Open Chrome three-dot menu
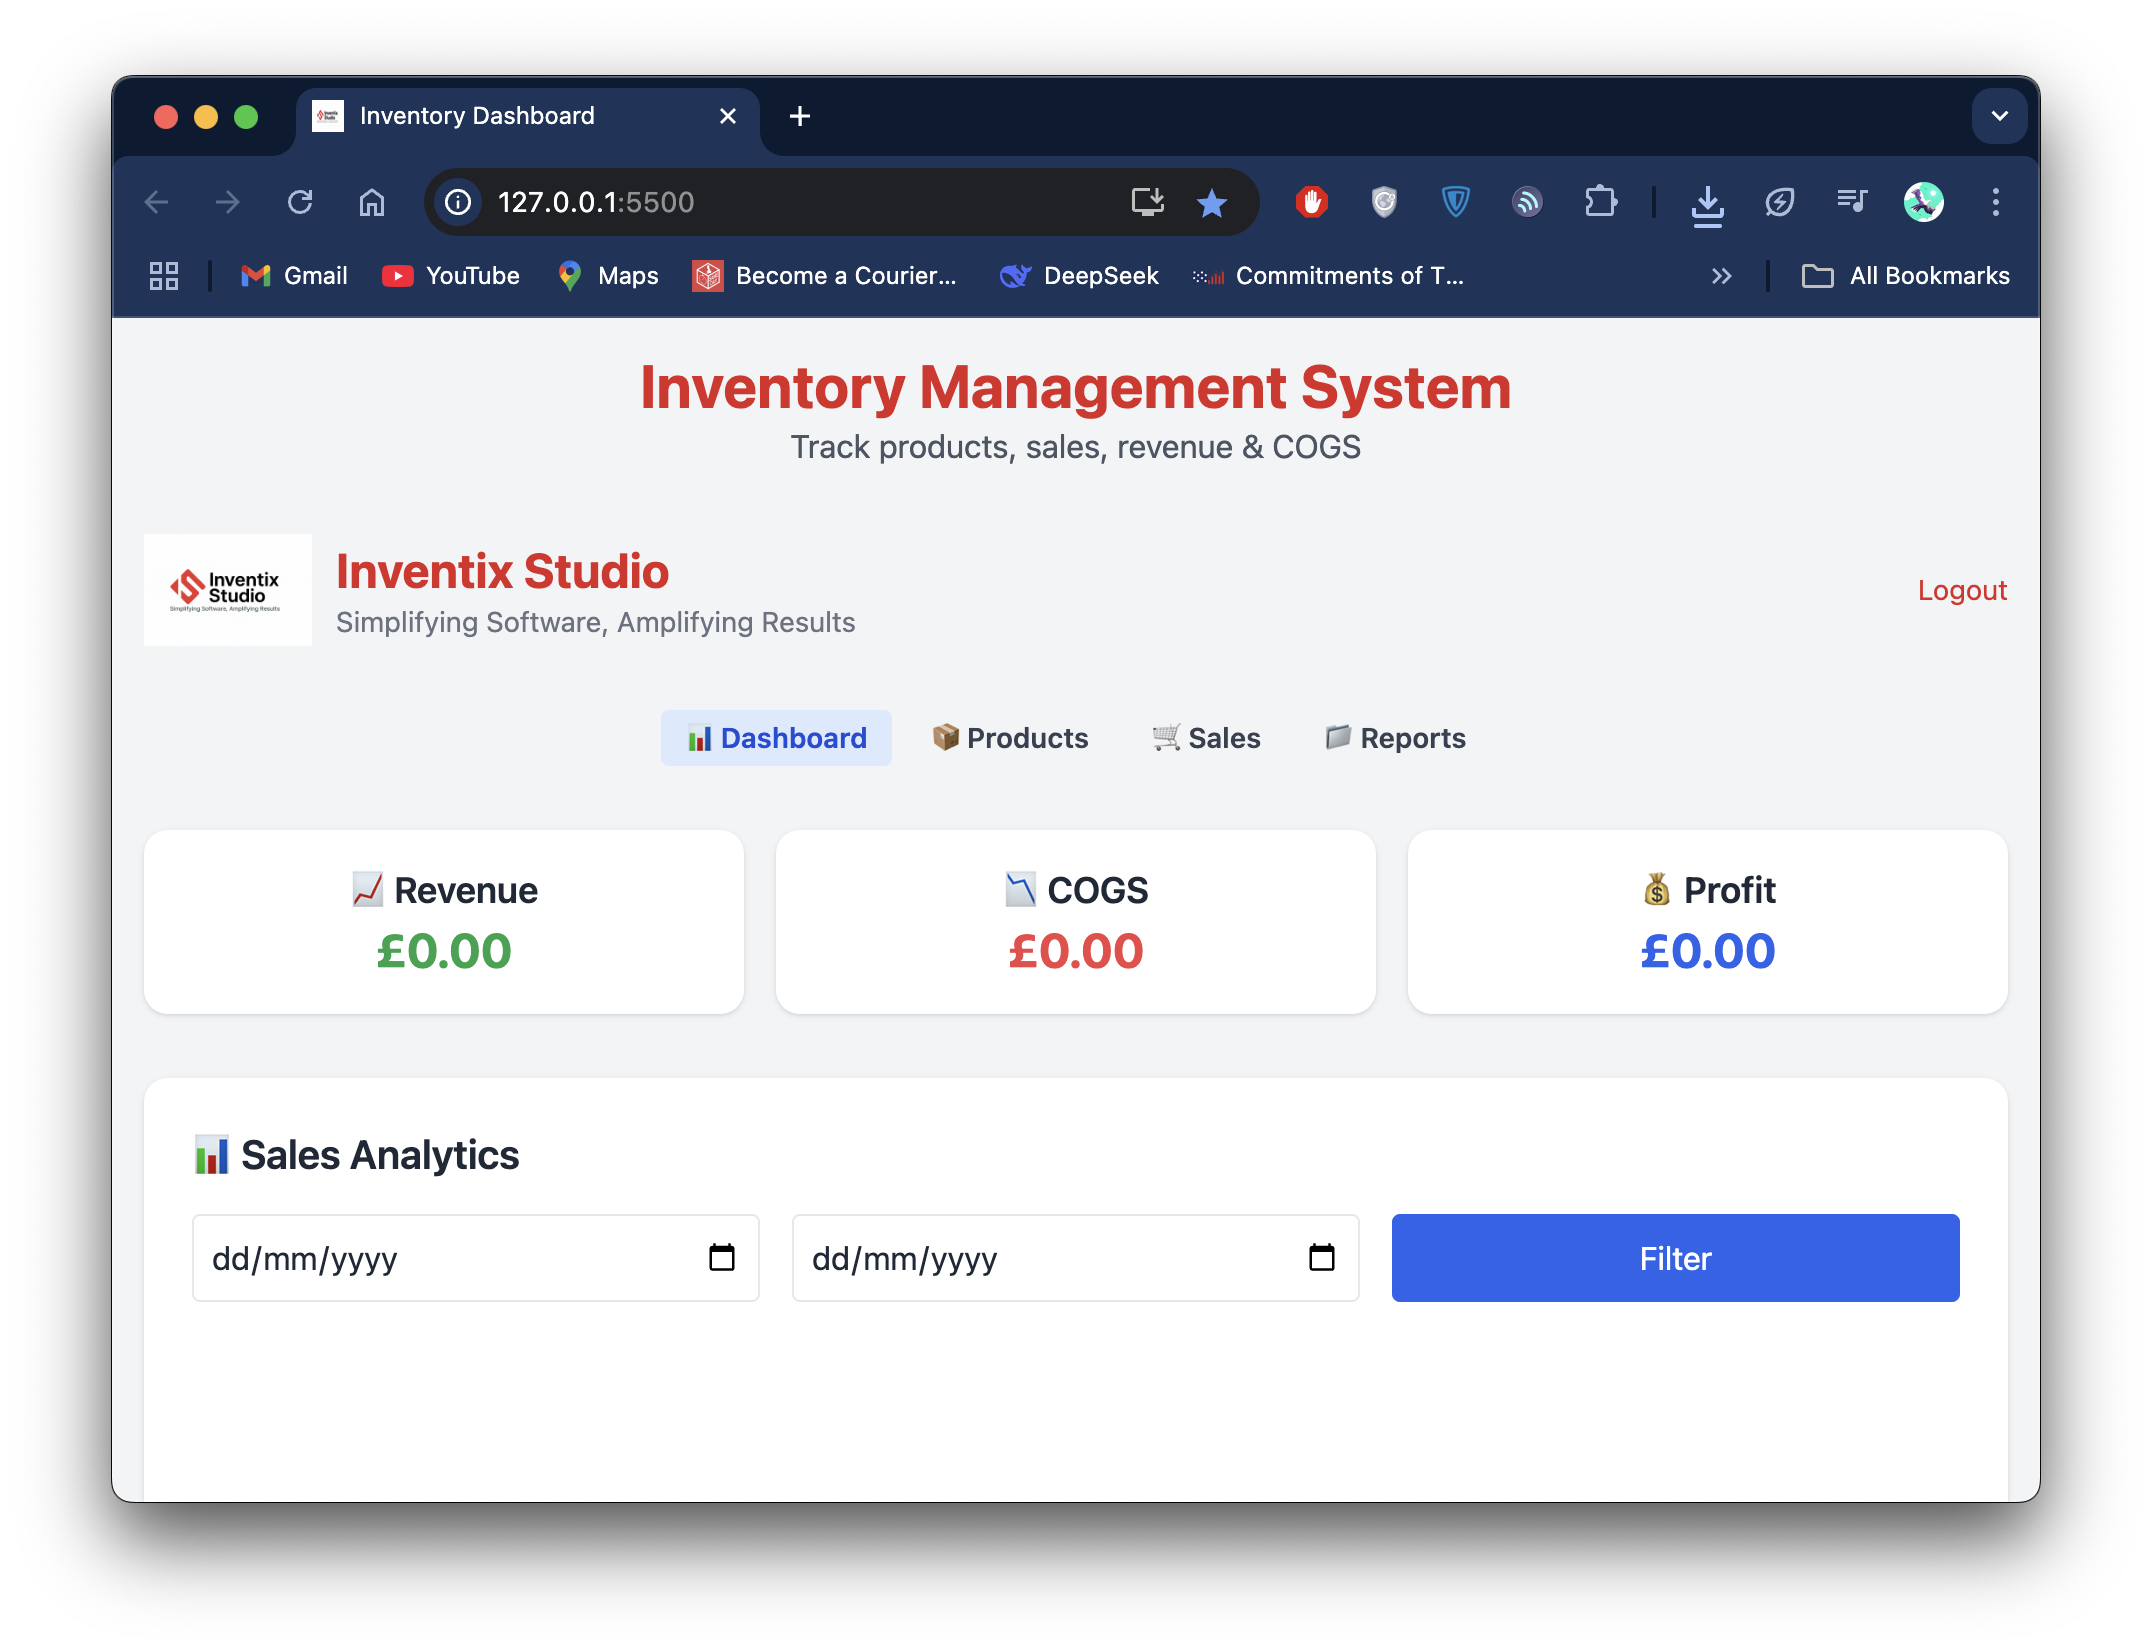2152x1650 pixels. (1996, 203)
